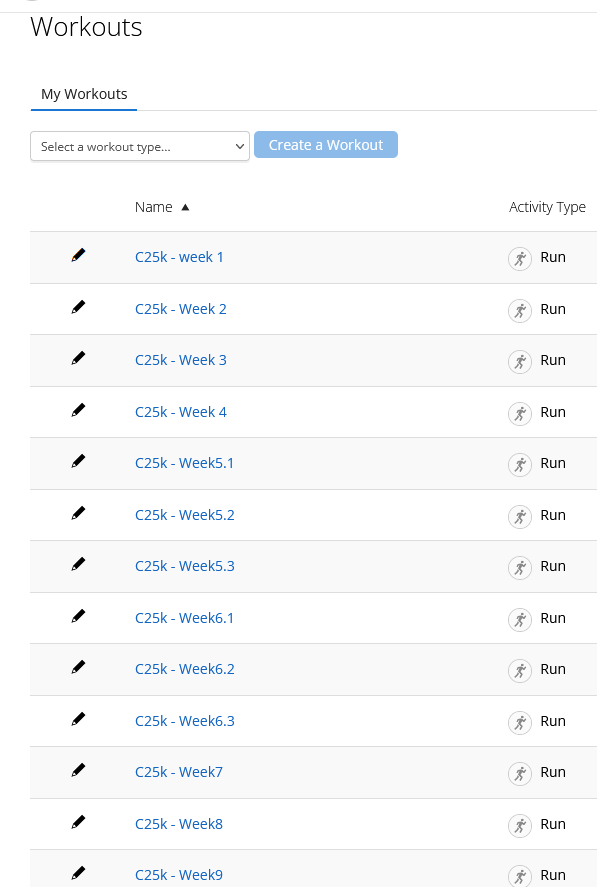Open the Select a workout type dropdown
Screen dimensions: 597x887
140,147
